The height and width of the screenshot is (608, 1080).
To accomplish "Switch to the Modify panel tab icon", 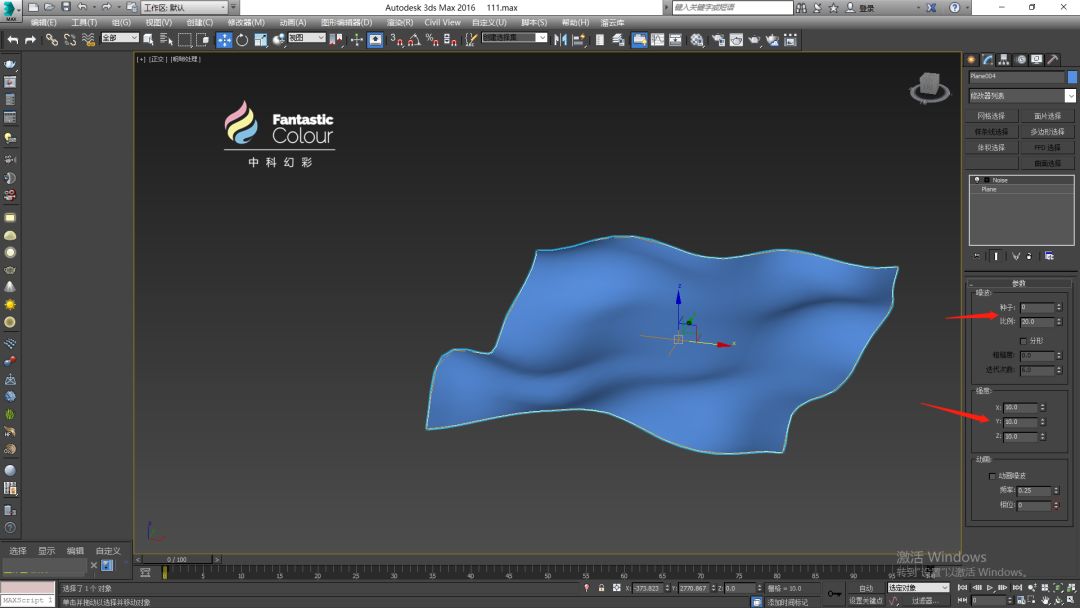I will [x=988, y=60].
